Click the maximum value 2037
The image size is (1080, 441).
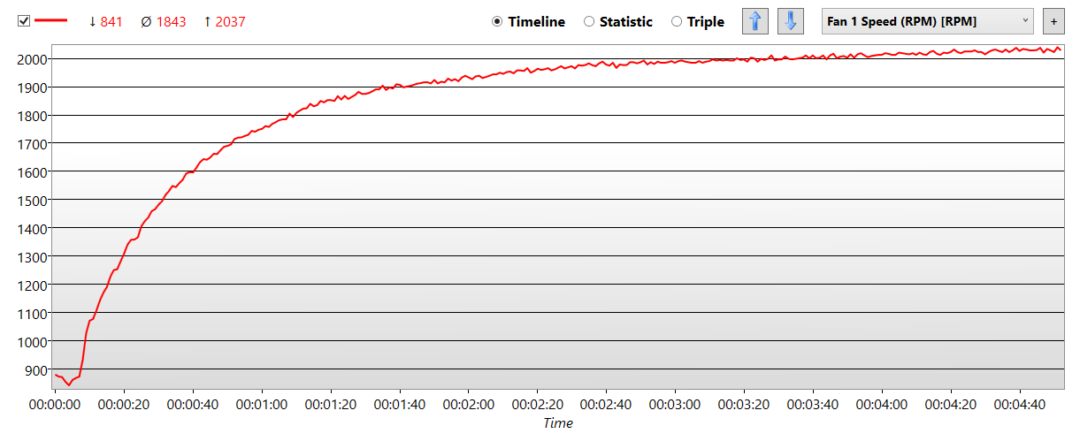point(230,22)
